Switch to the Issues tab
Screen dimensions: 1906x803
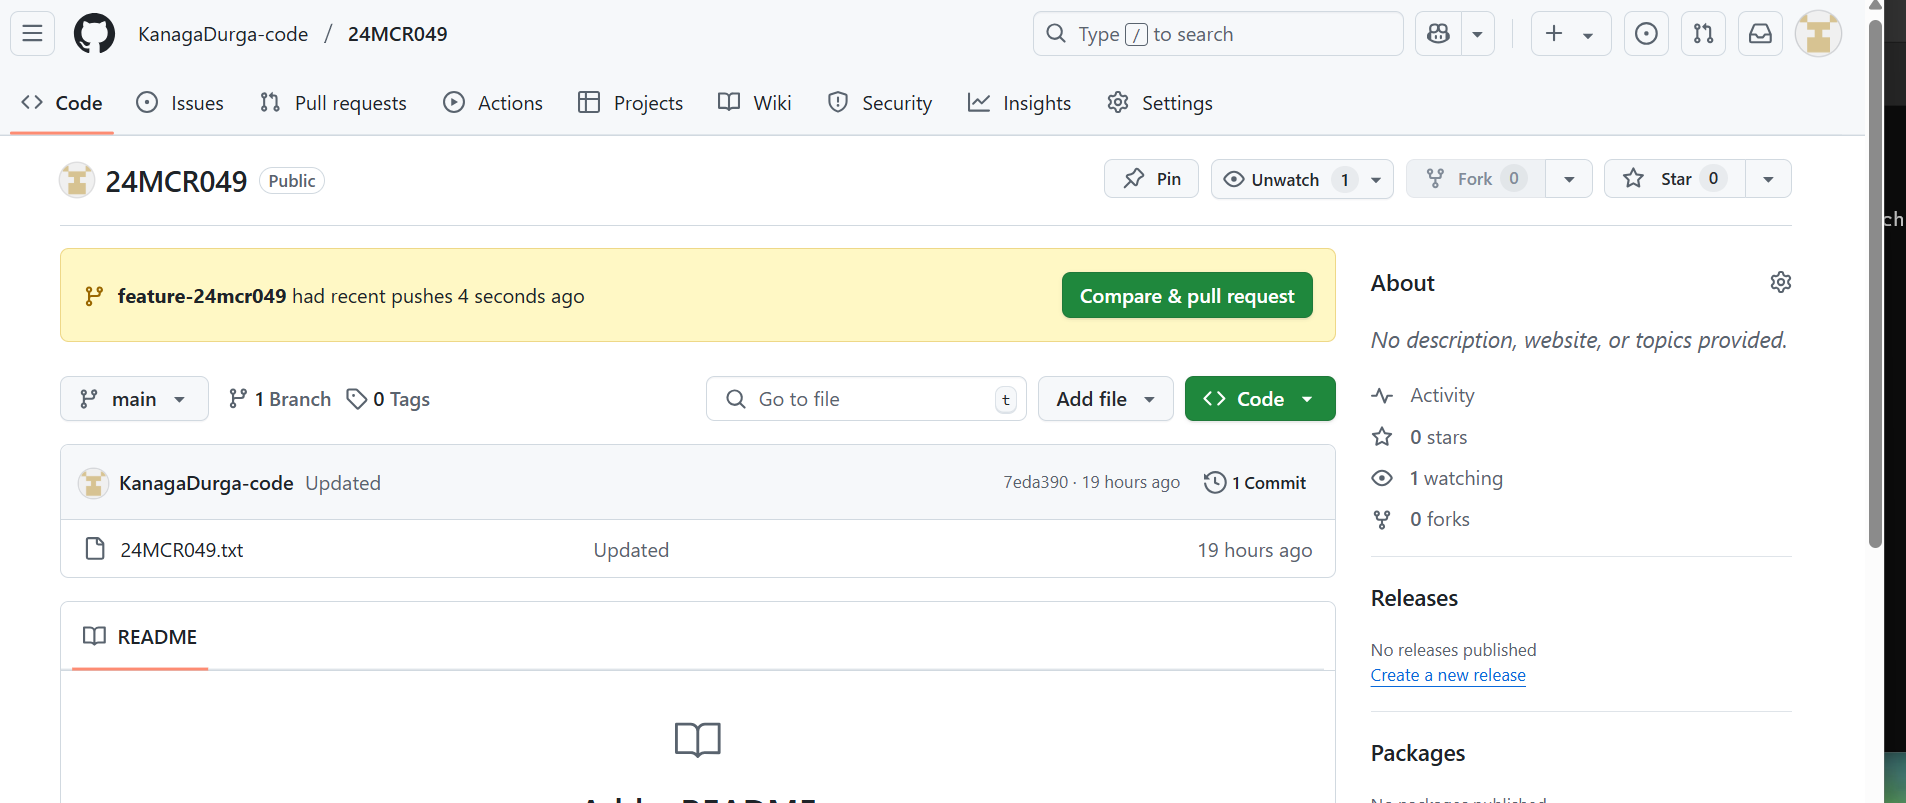pyautogui.click(x=180, y=103)
